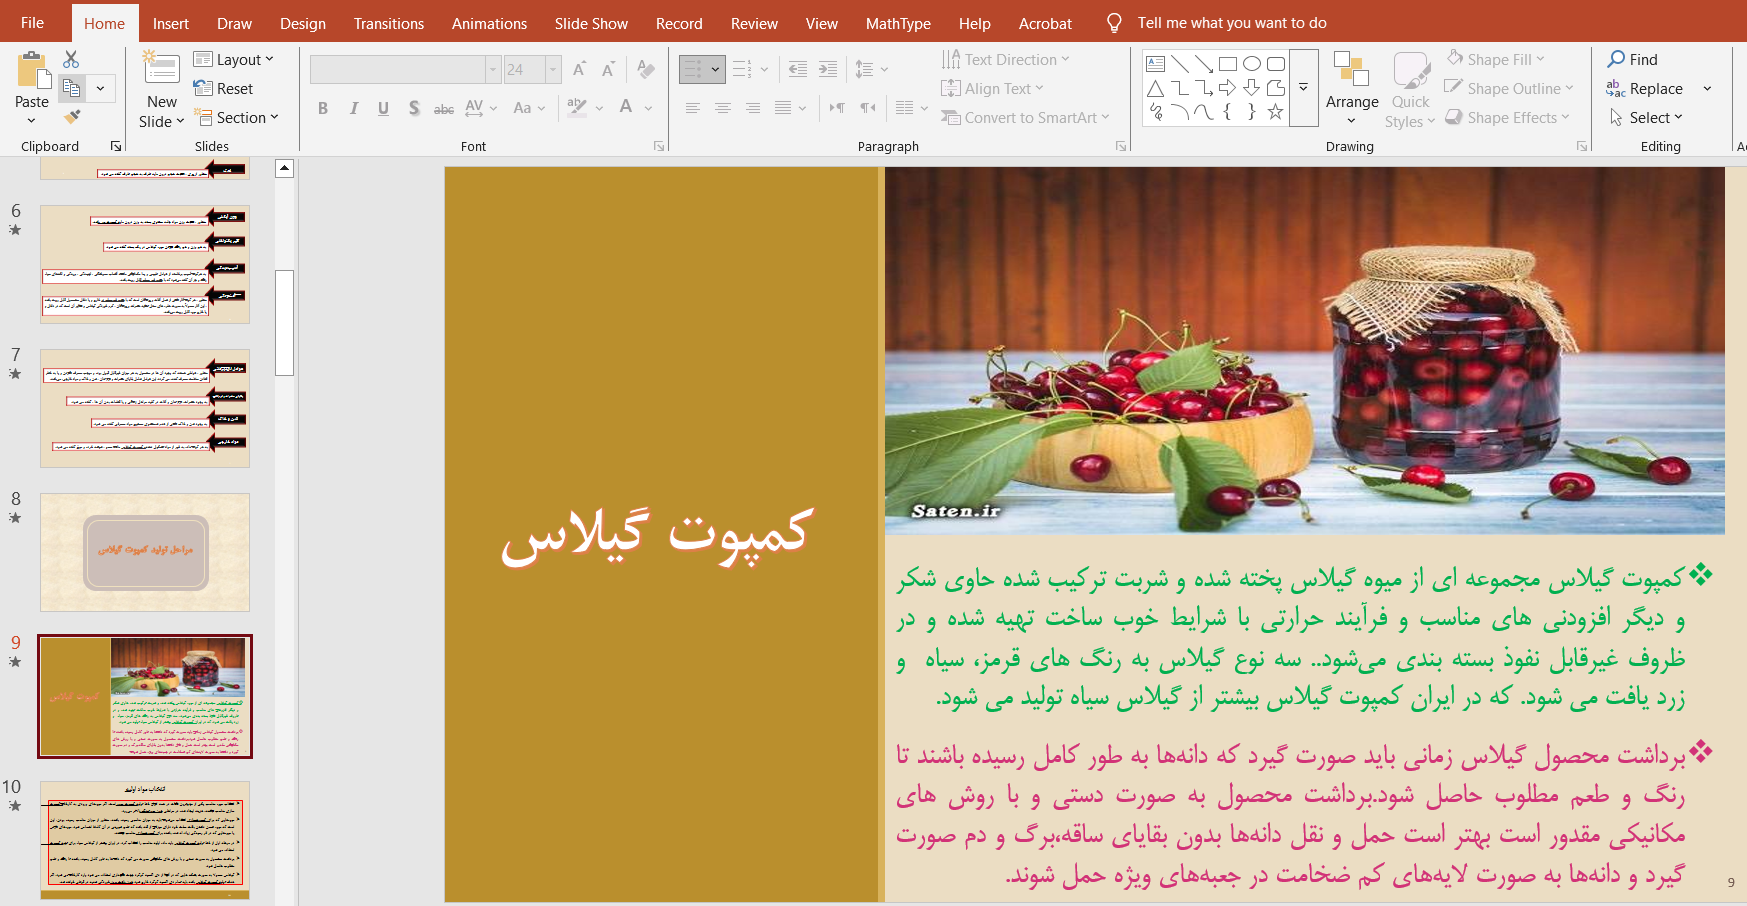Click the Copy icon in Clipboard
Screen dimensions: 1747x906
click(72, 88)
